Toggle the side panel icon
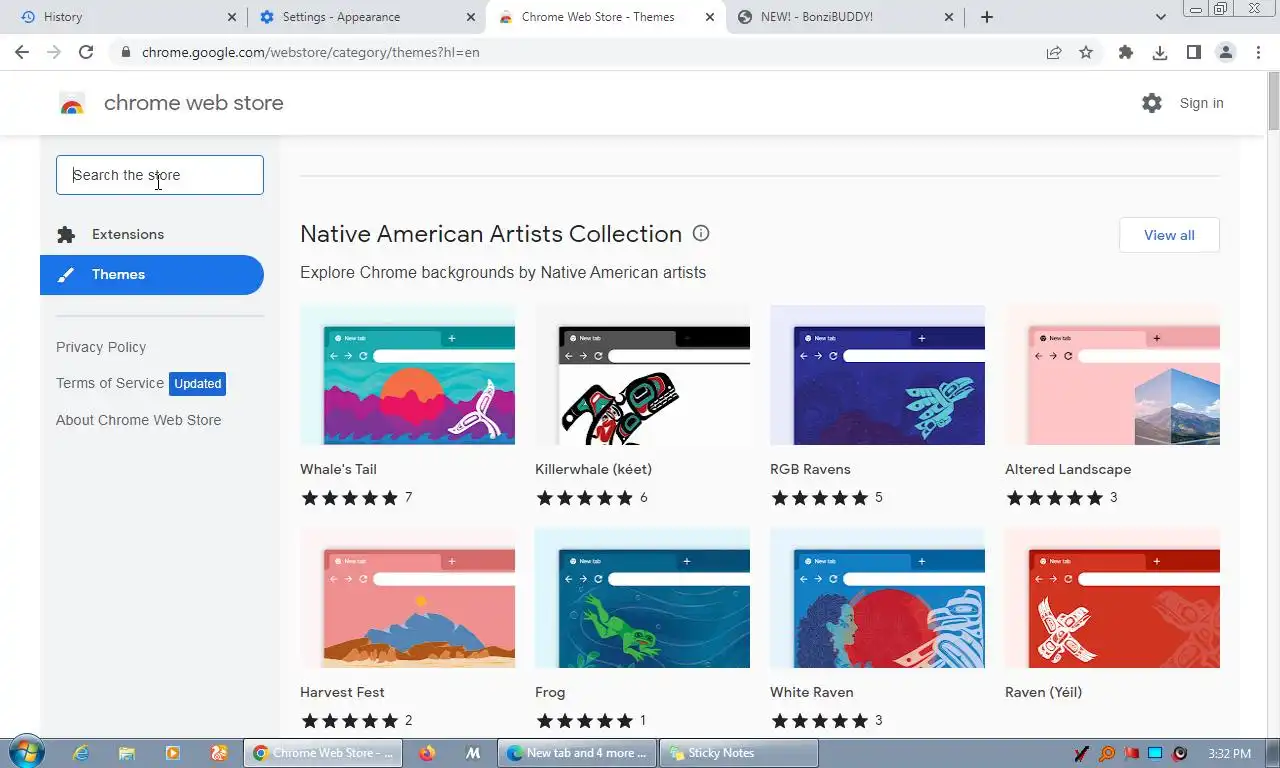This screenshot has height=768, width=1280. (x=1193, y=52)
